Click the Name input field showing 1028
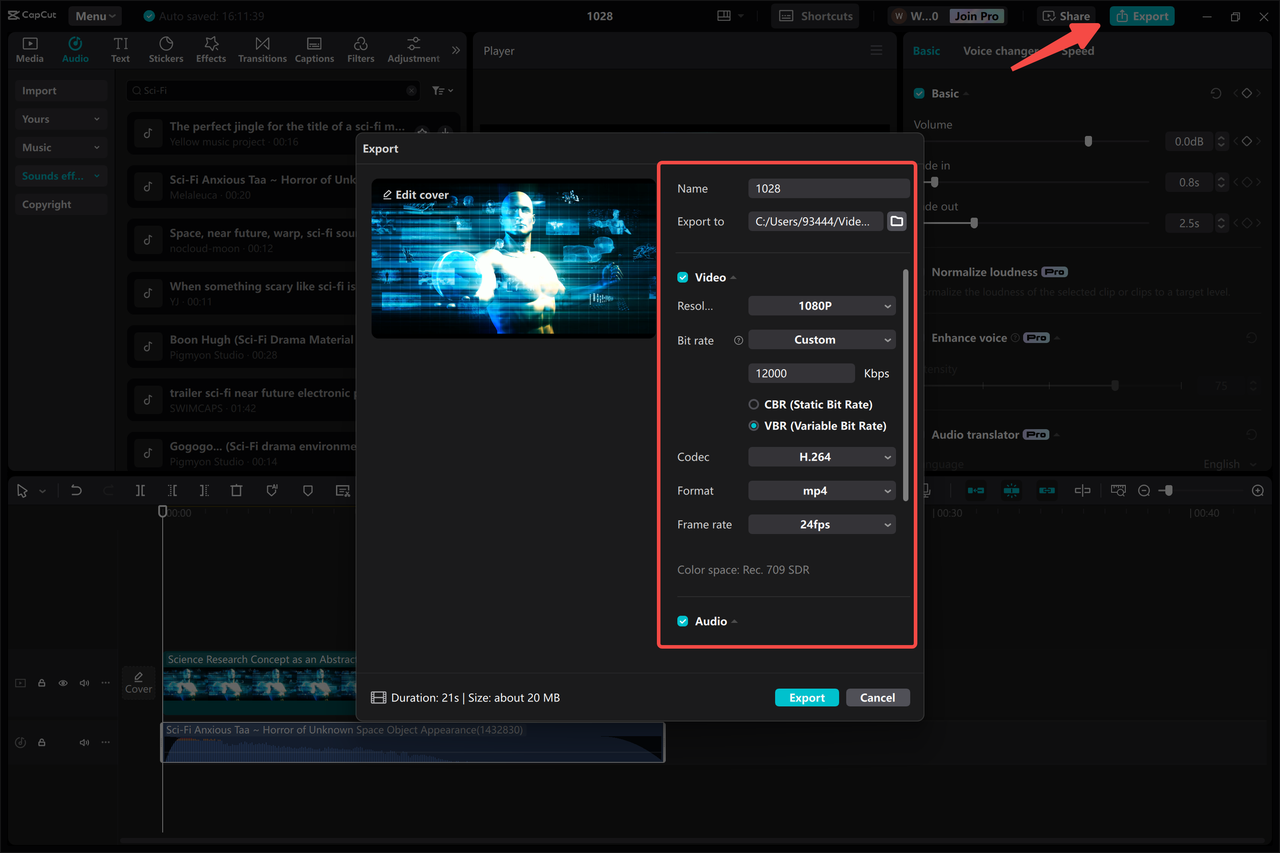Screen dimensions: 1280x853 click(829, 188)
